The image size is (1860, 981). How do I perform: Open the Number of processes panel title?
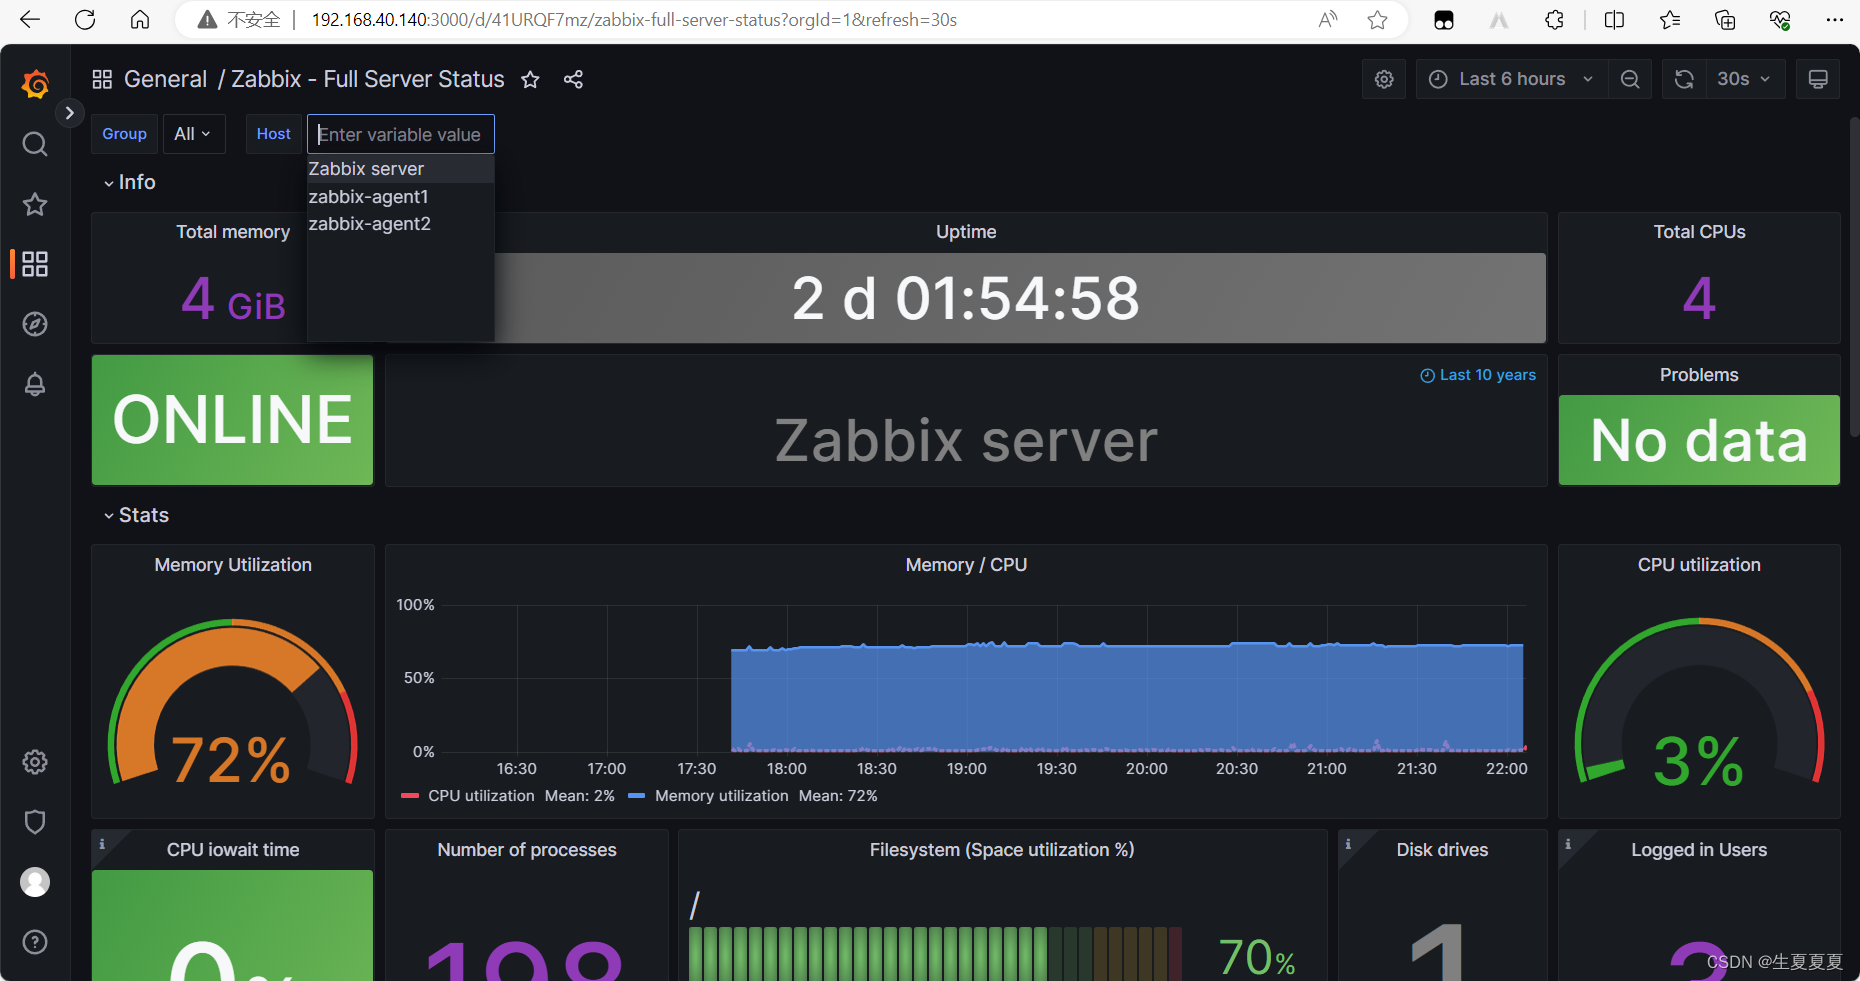click(527, 850)
